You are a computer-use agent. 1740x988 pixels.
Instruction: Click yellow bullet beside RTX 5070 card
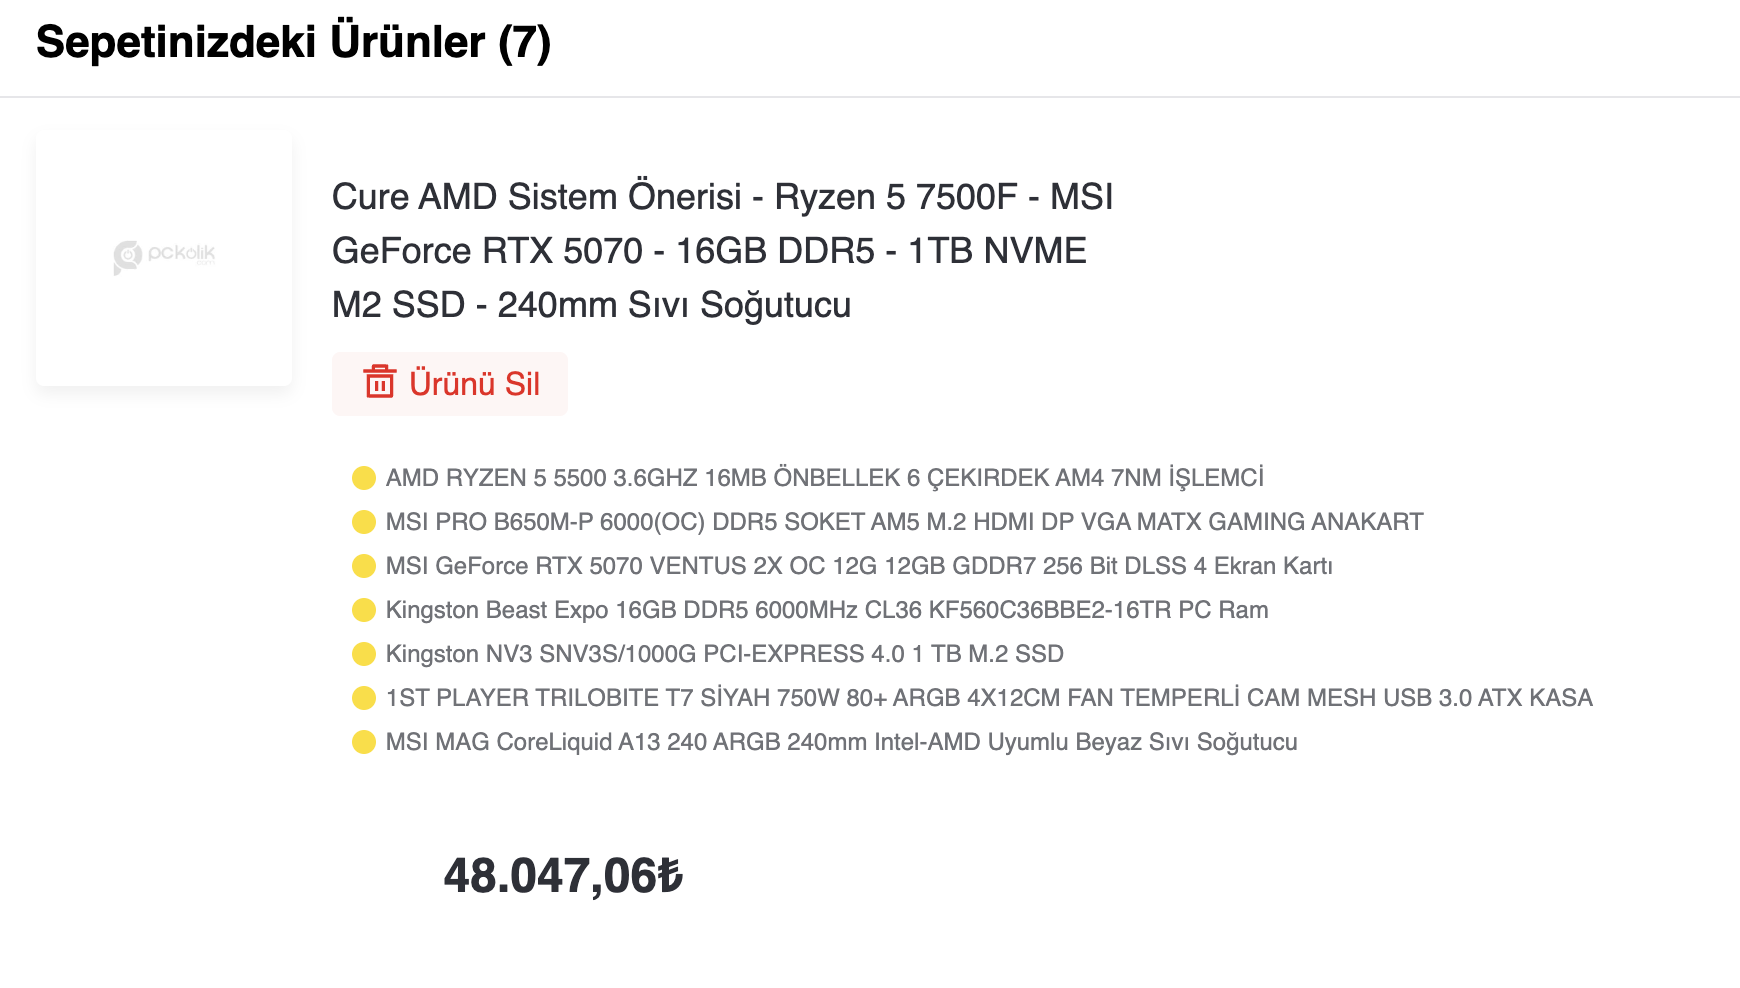[x=364, y=566]
